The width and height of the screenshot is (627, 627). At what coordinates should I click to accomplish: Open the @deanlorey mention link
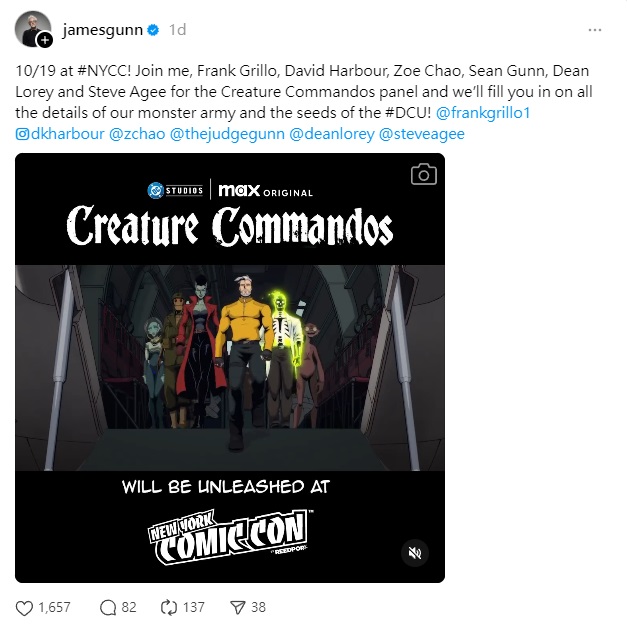(331, 134)
